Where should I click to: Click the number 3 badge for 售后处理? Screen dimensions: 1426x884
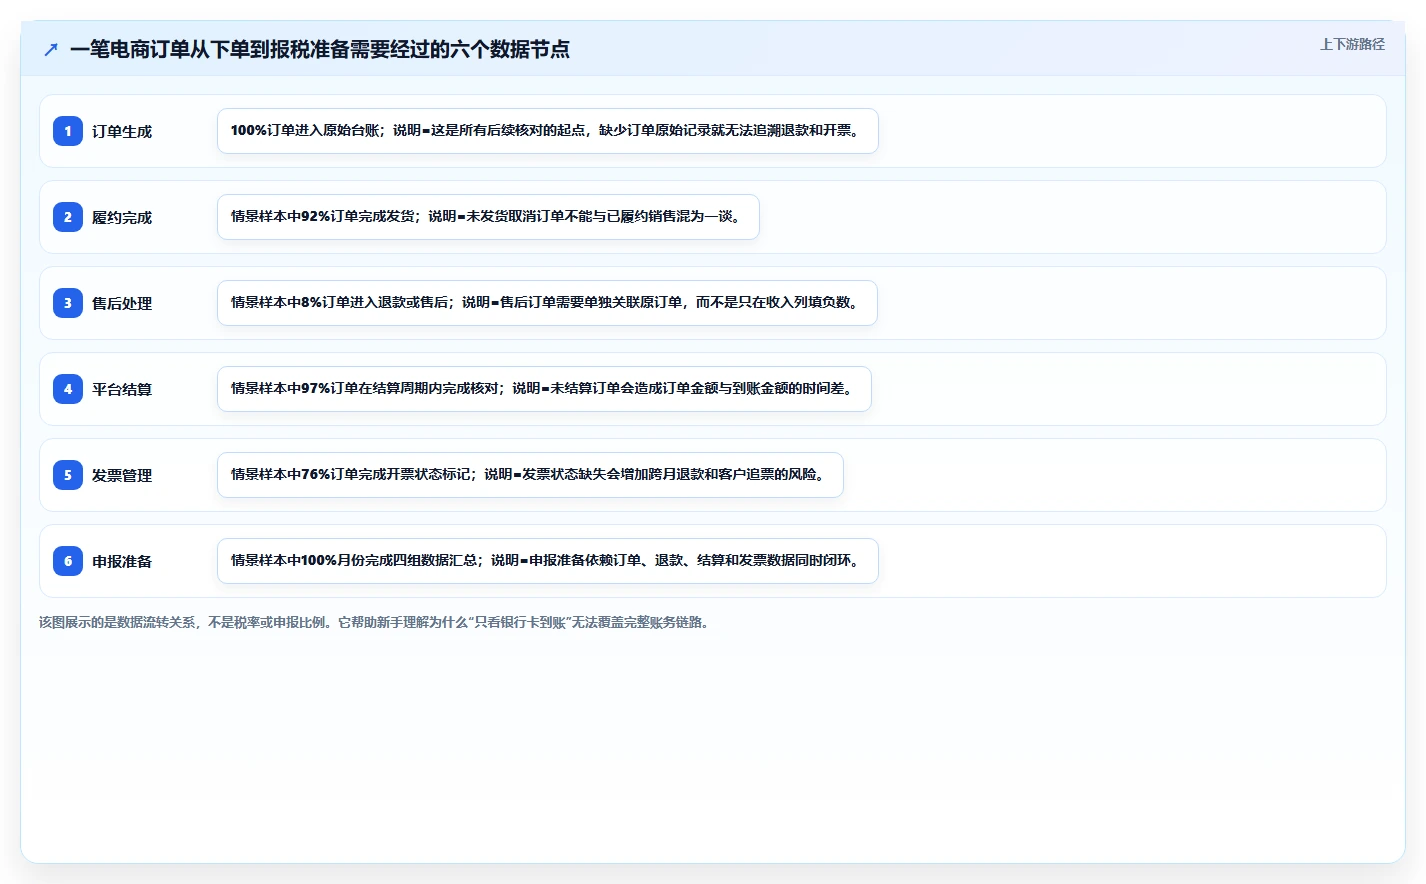(68, 303)
